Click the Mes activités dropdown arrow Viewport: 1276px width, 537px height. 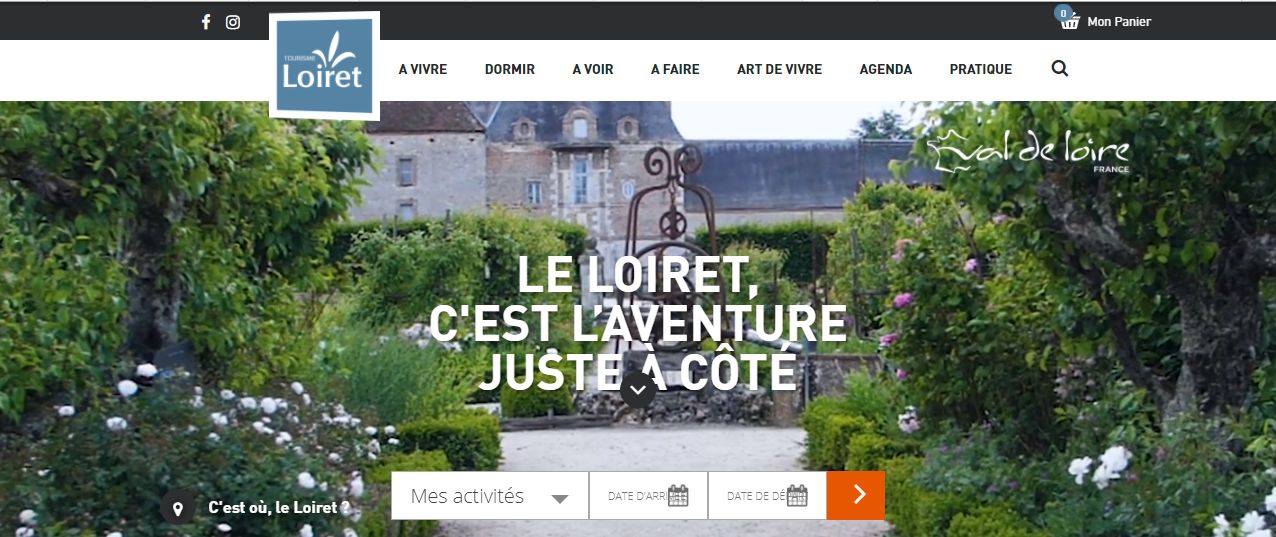click(560, 498)
